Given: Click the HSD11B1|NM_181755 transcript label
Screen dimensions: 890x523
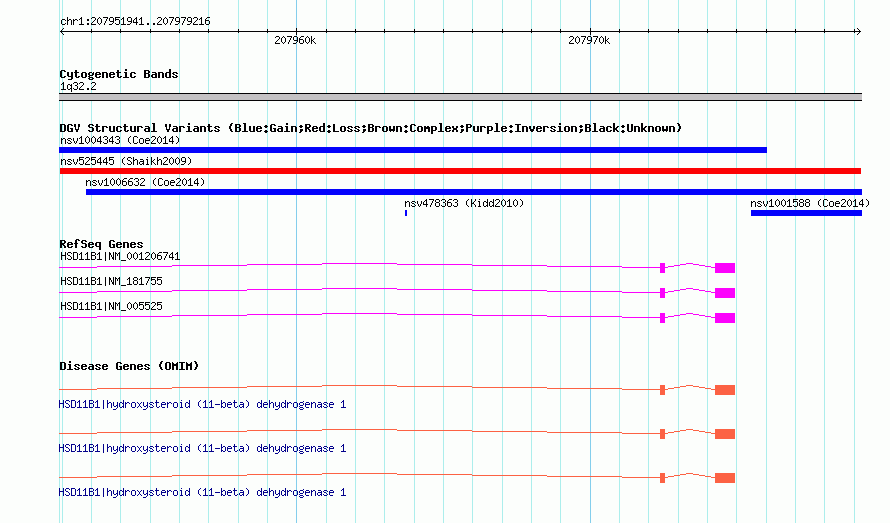Looking at the screenshot, I should click(x=111, y=281).
